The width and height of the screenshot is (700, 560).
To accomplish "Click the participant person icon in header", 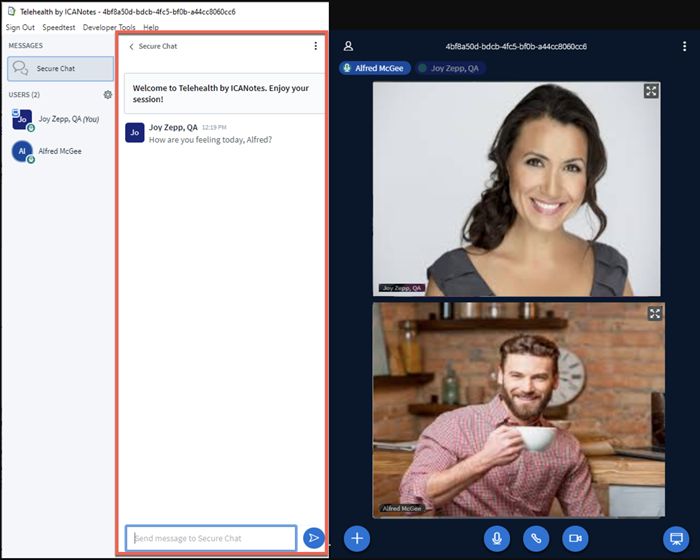I will (349, 46).
